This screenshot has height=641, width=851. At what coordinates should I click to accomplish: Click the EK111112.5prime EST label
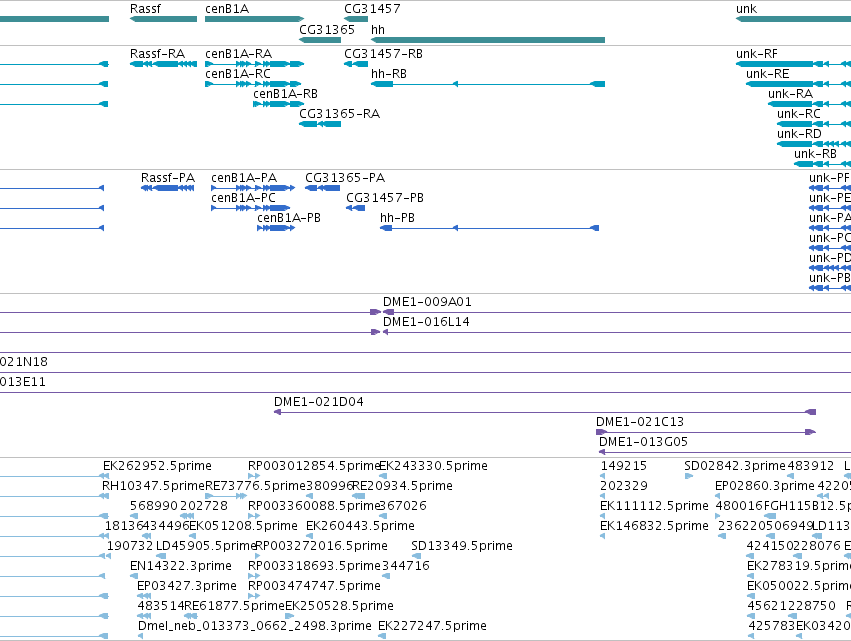(x=654, y=506)
